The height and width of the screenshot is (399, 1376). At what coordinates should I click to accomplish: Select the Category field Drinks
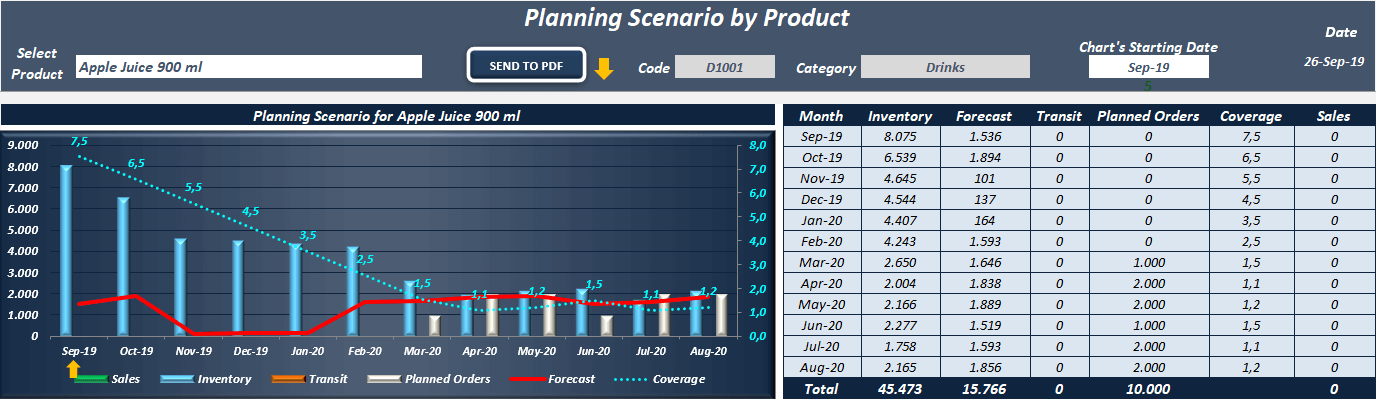click(944, 67)
